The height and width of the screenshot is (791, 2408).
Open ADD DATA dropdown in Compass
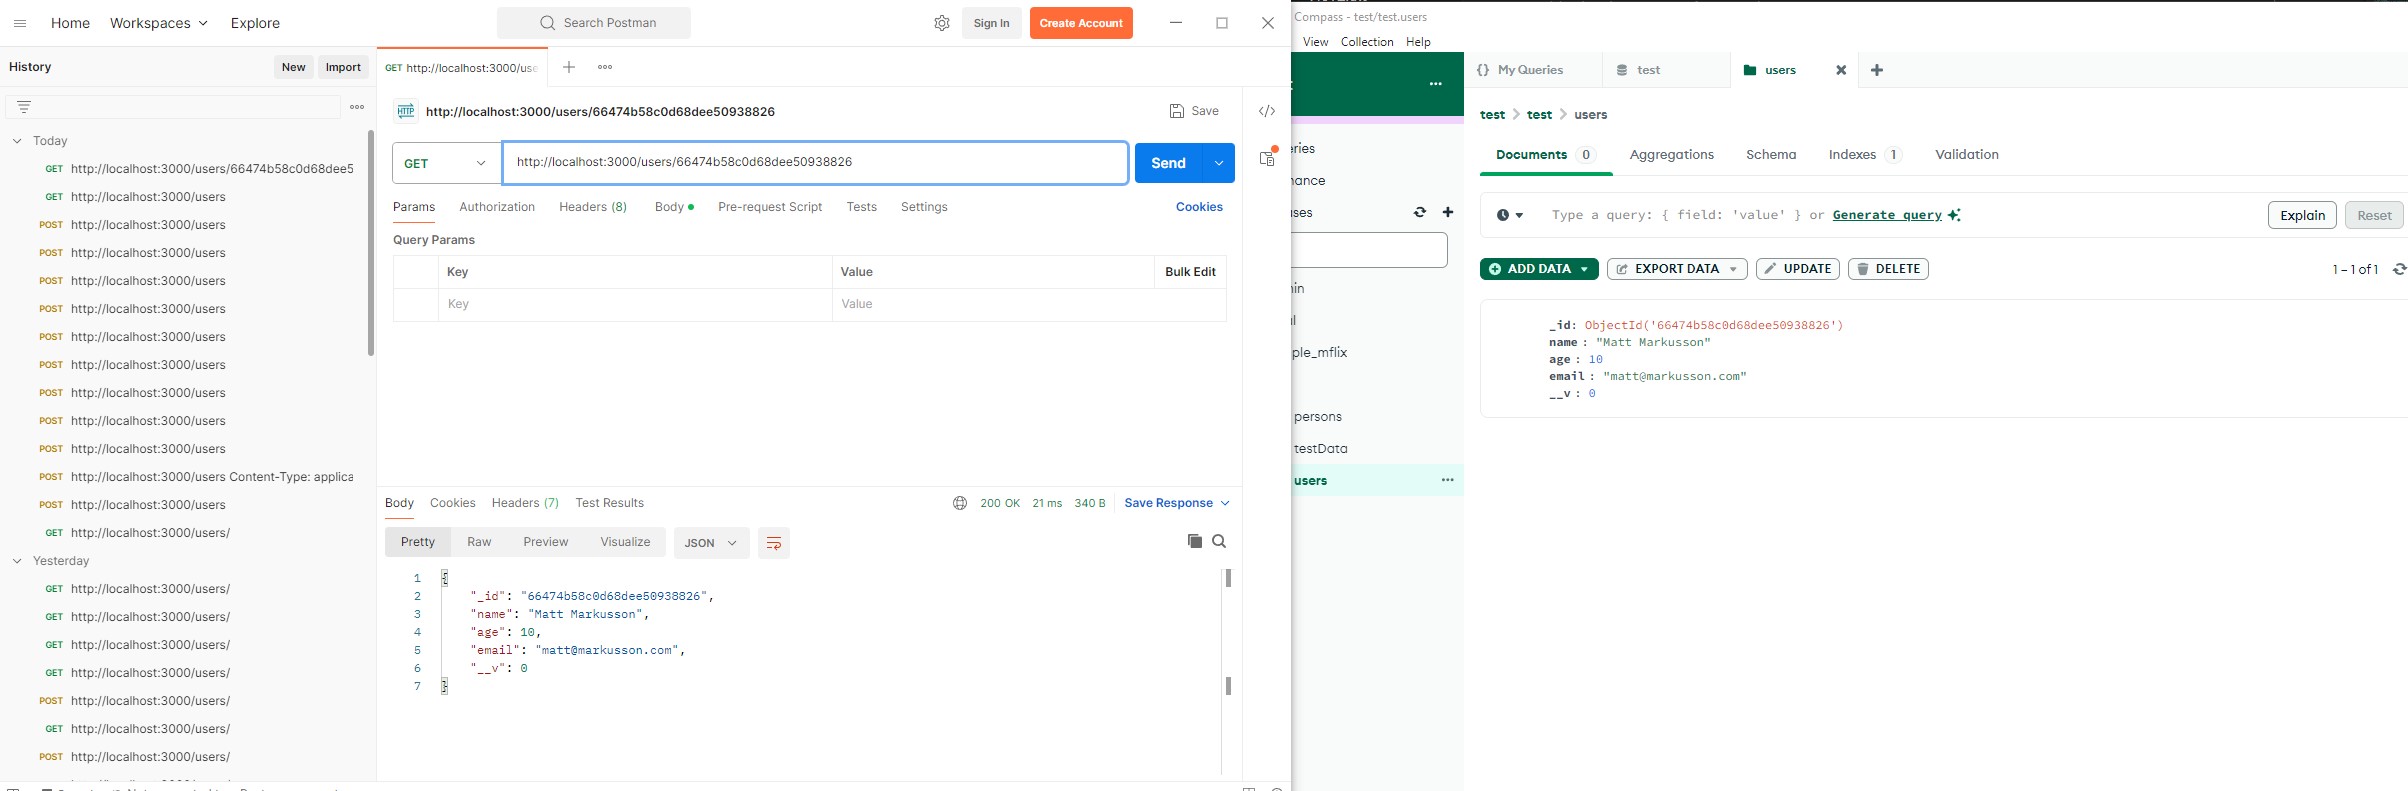[x=1539, y=269]
